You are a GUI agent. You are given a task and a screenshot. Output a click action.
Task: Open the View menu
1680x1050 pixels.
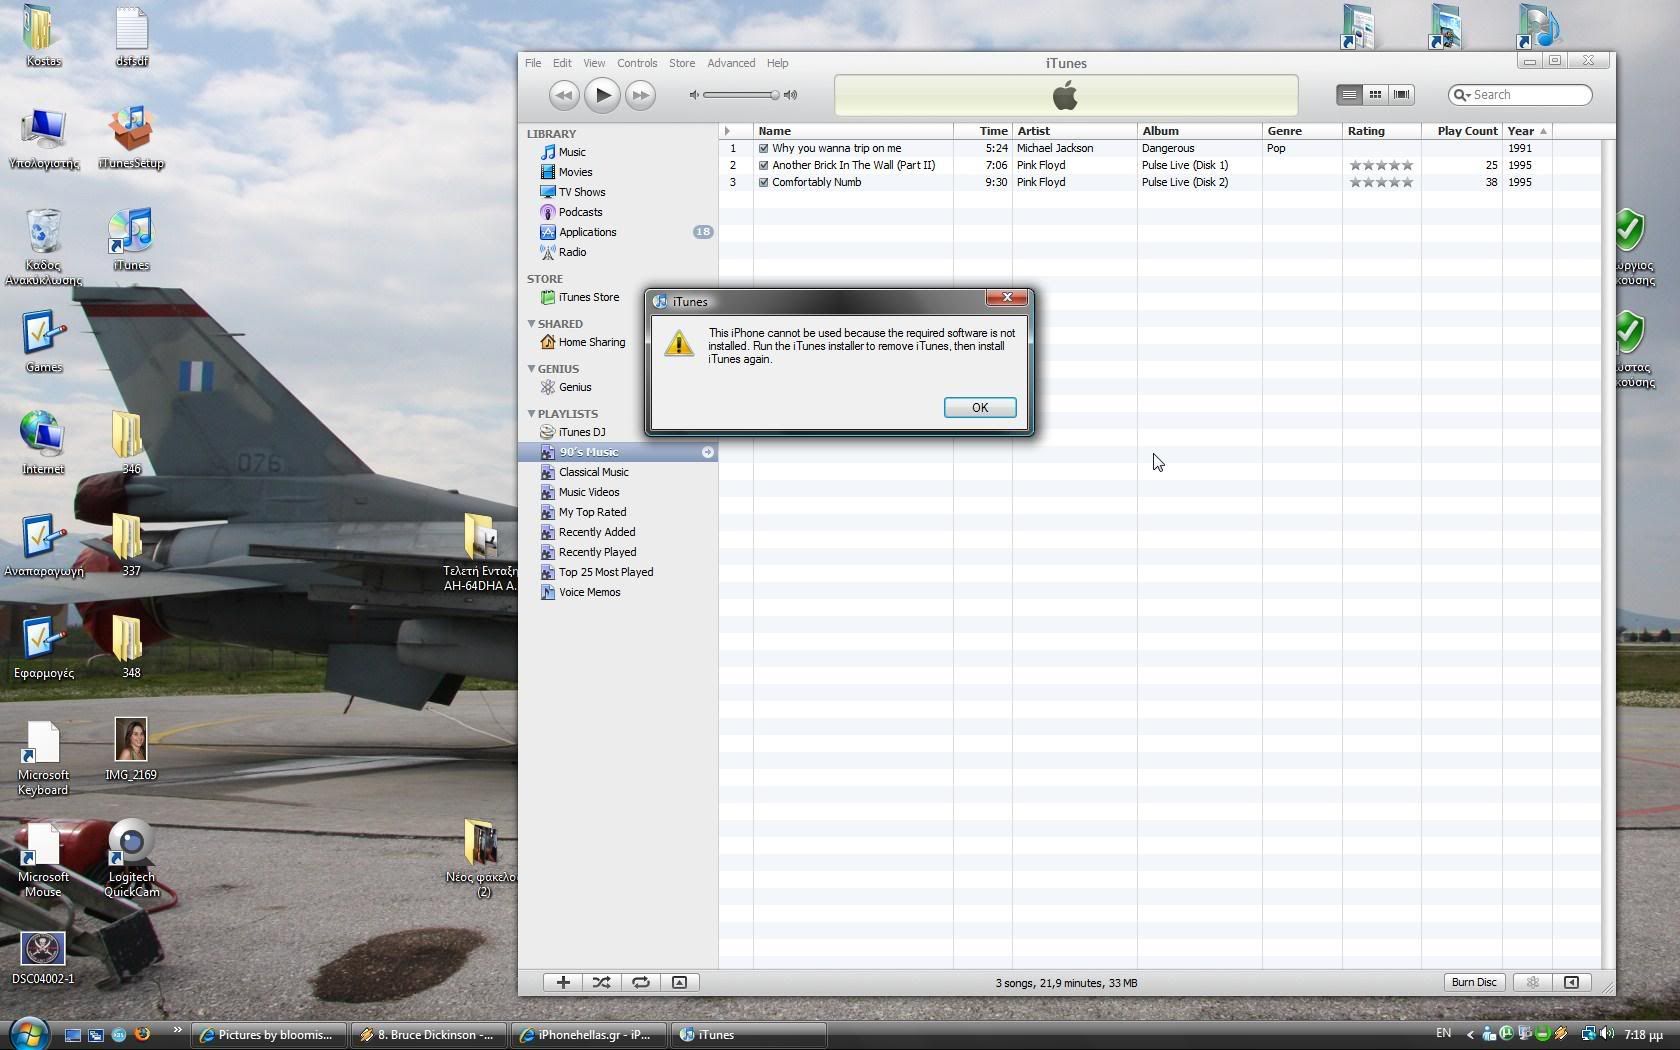click(594, 63)
